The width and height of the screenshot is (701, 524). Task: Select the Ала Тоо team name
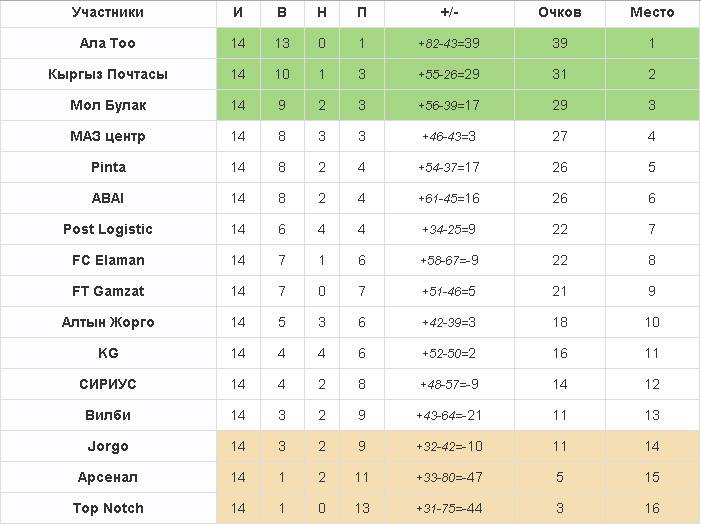108,43
